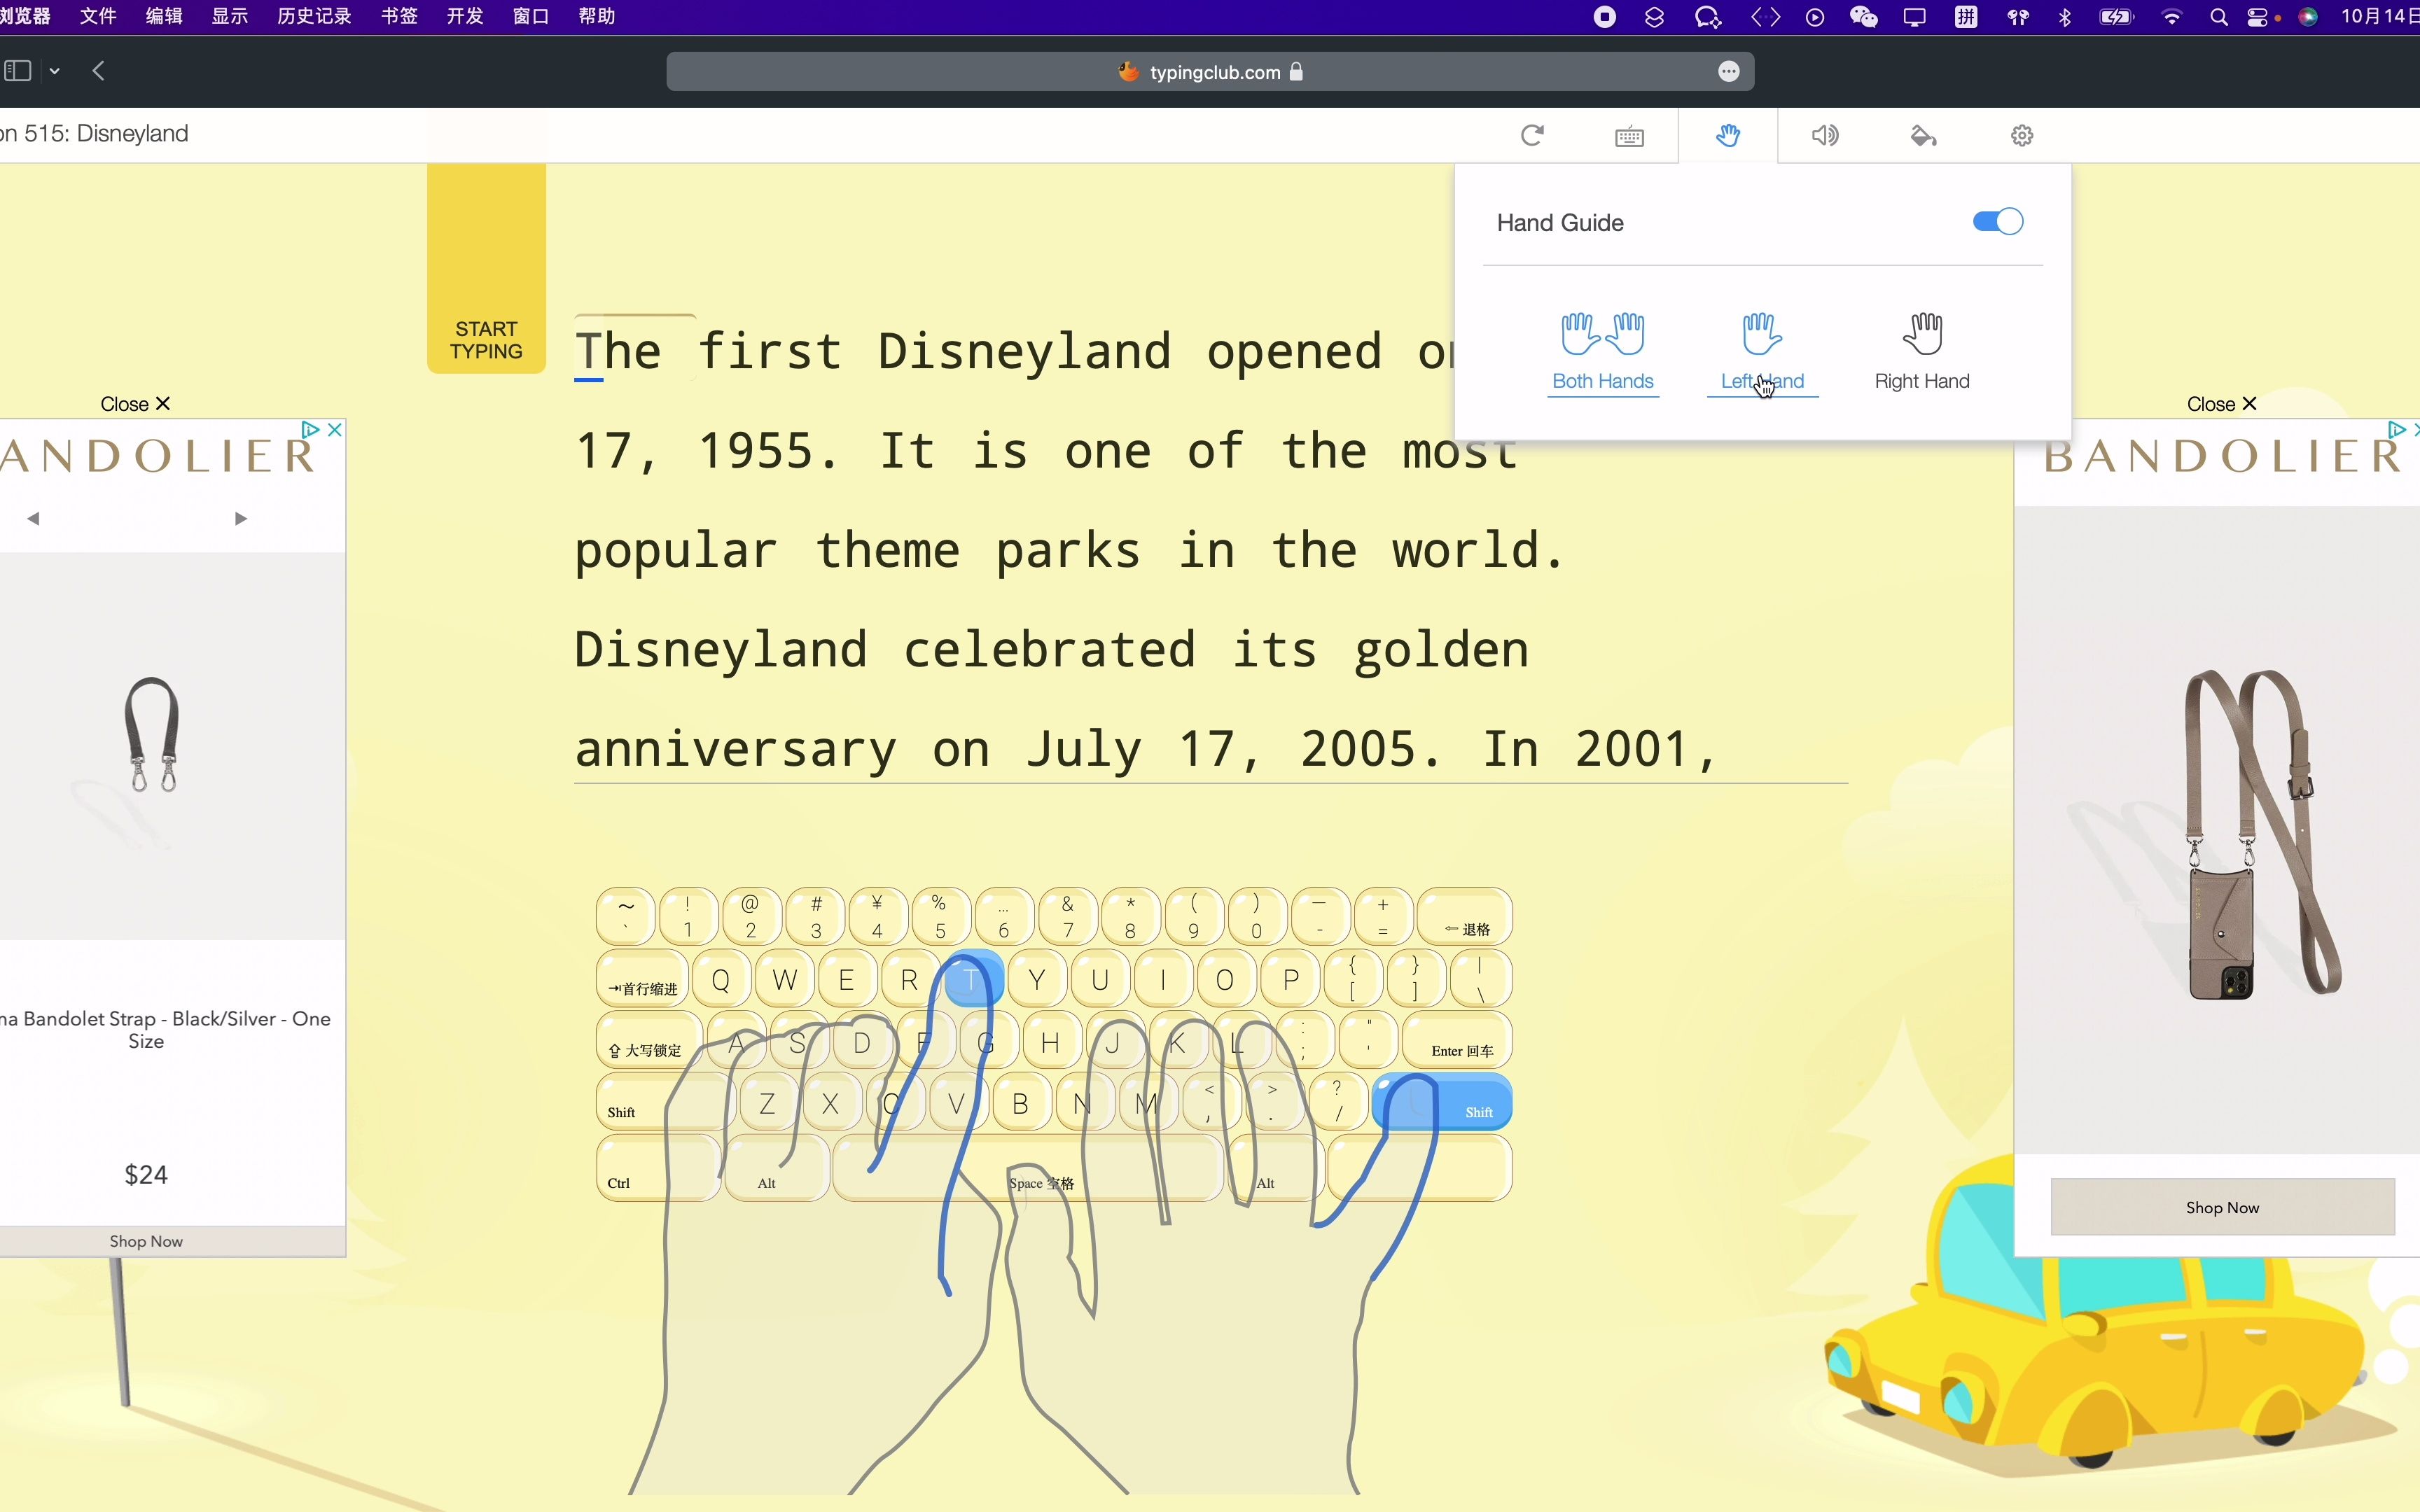Select the Right Hand option
The height and width of the screenshot is (1512, 2420).
1922,352
